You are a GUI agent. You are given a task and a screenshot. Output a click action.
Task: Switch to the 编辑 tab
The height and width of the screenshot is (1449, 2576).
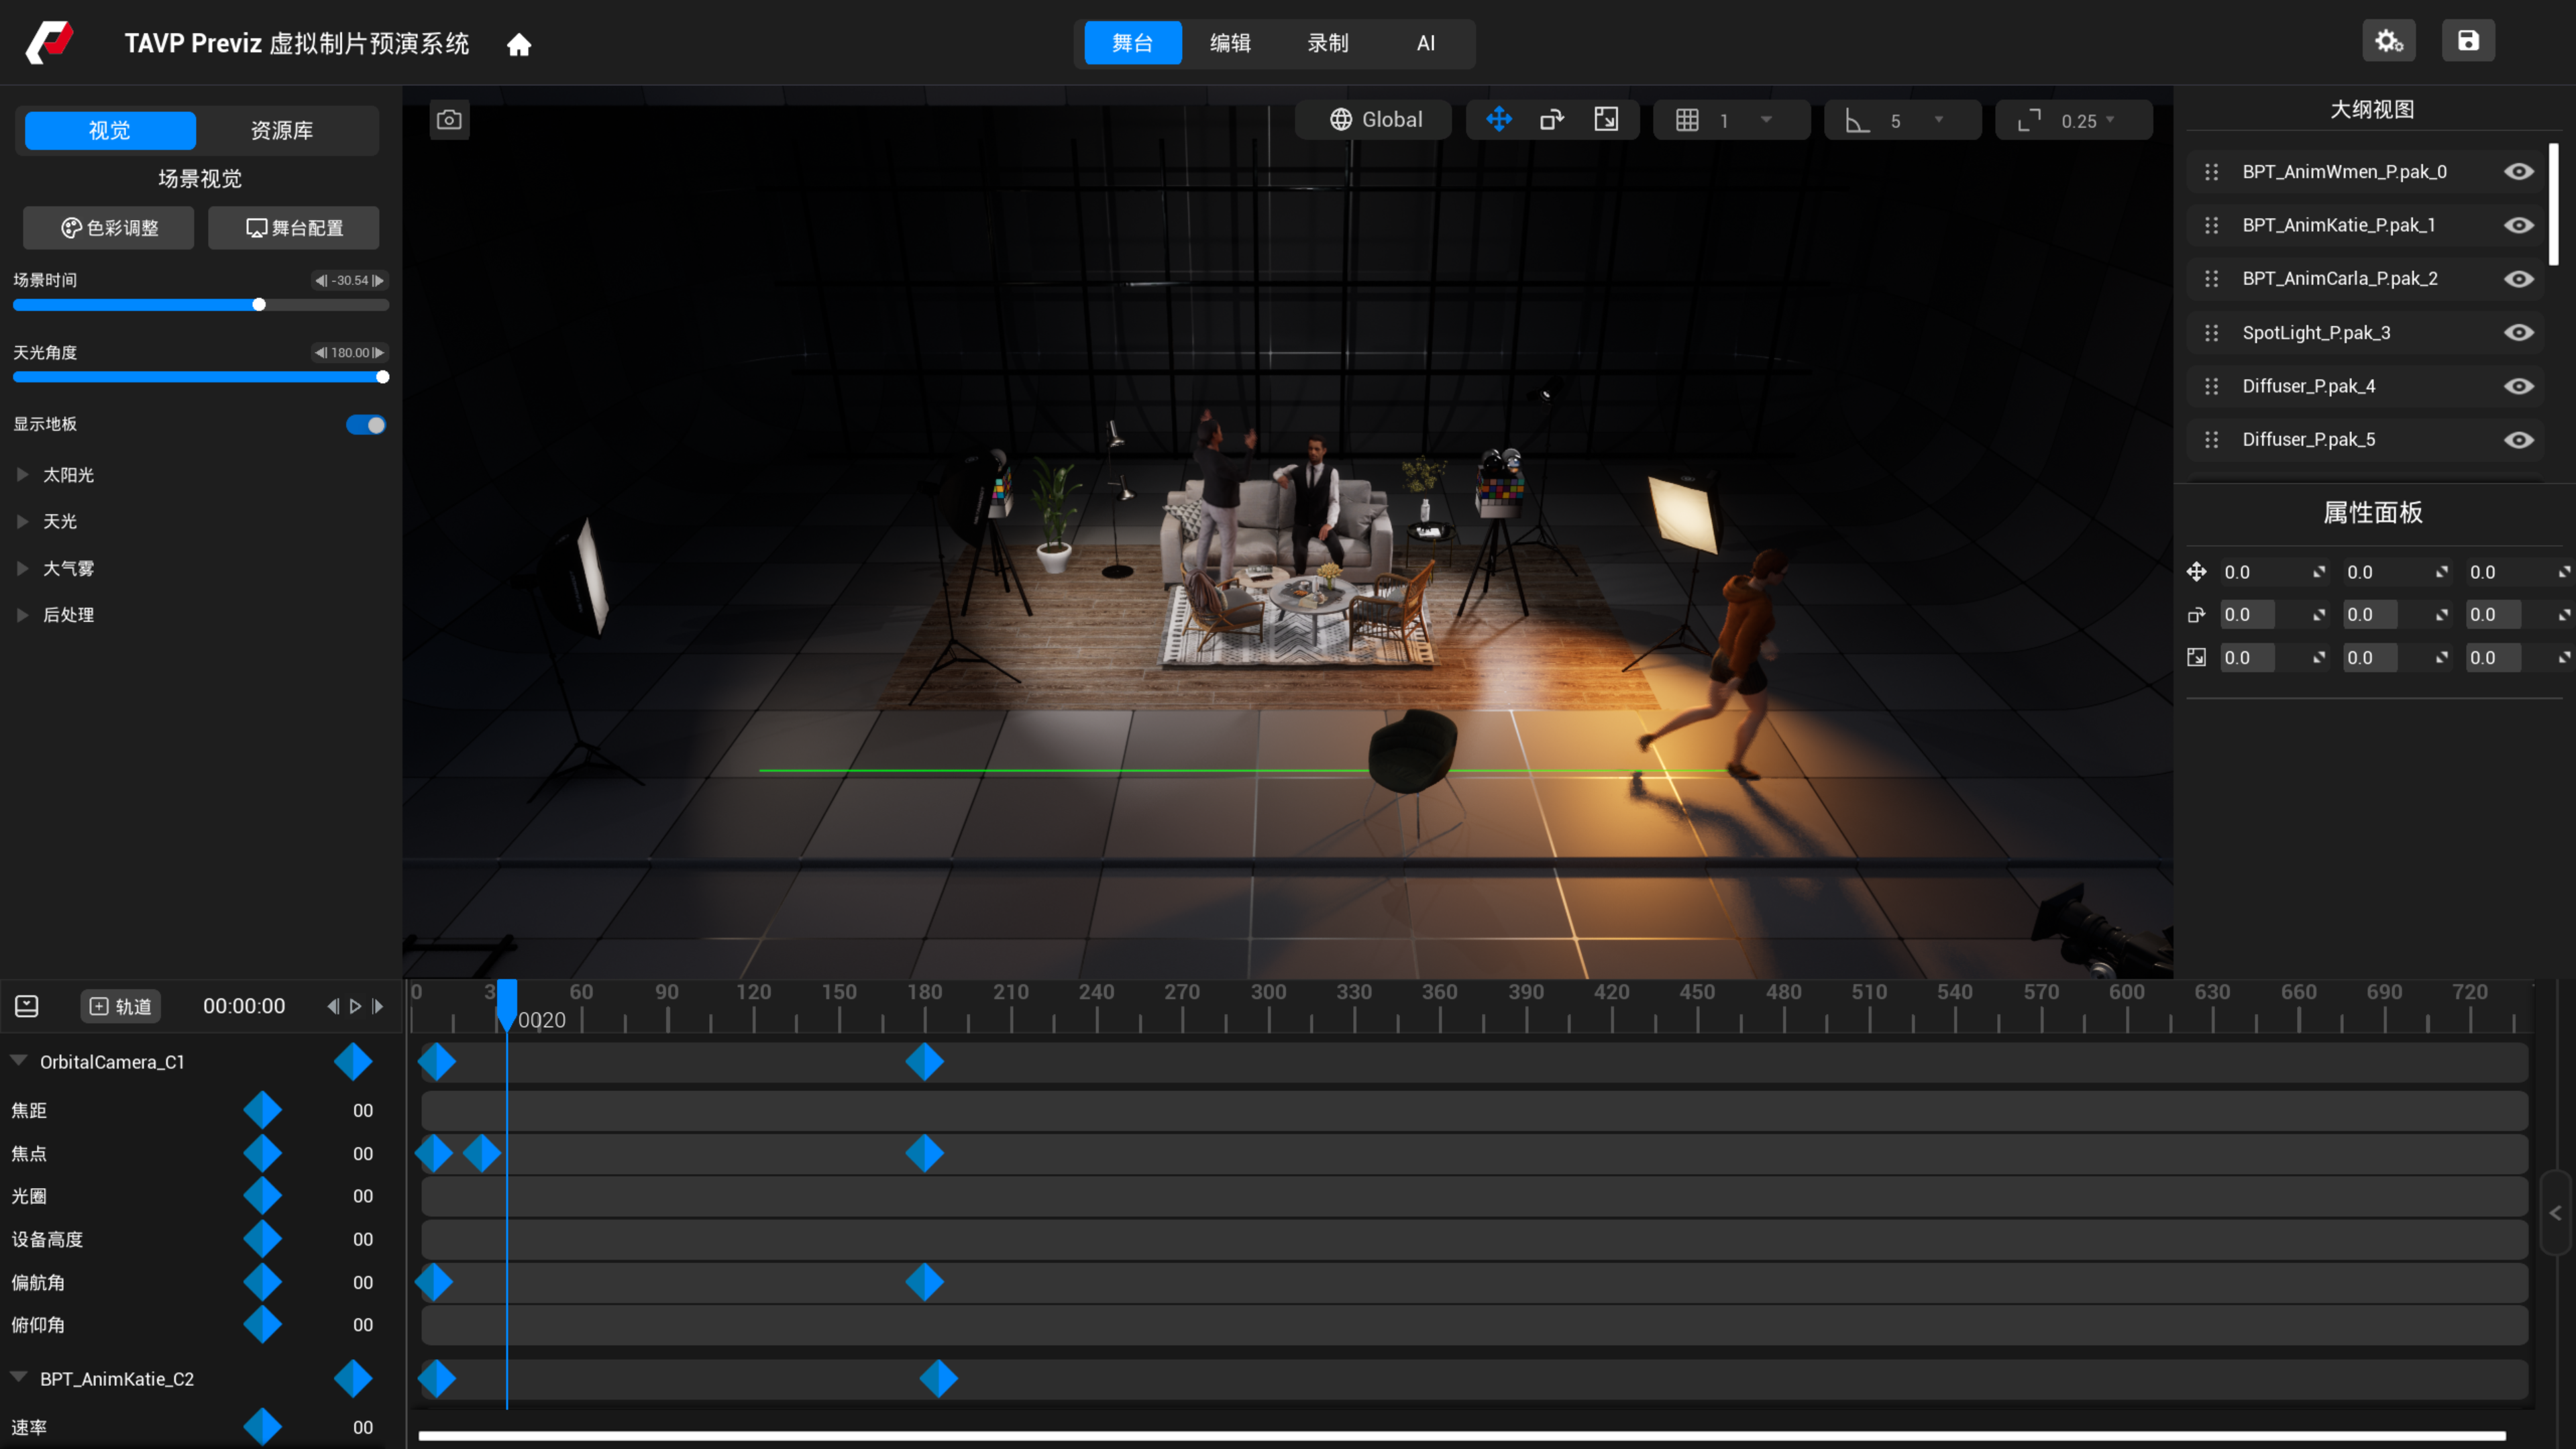pyautogui.click(x=1230, y=43)
